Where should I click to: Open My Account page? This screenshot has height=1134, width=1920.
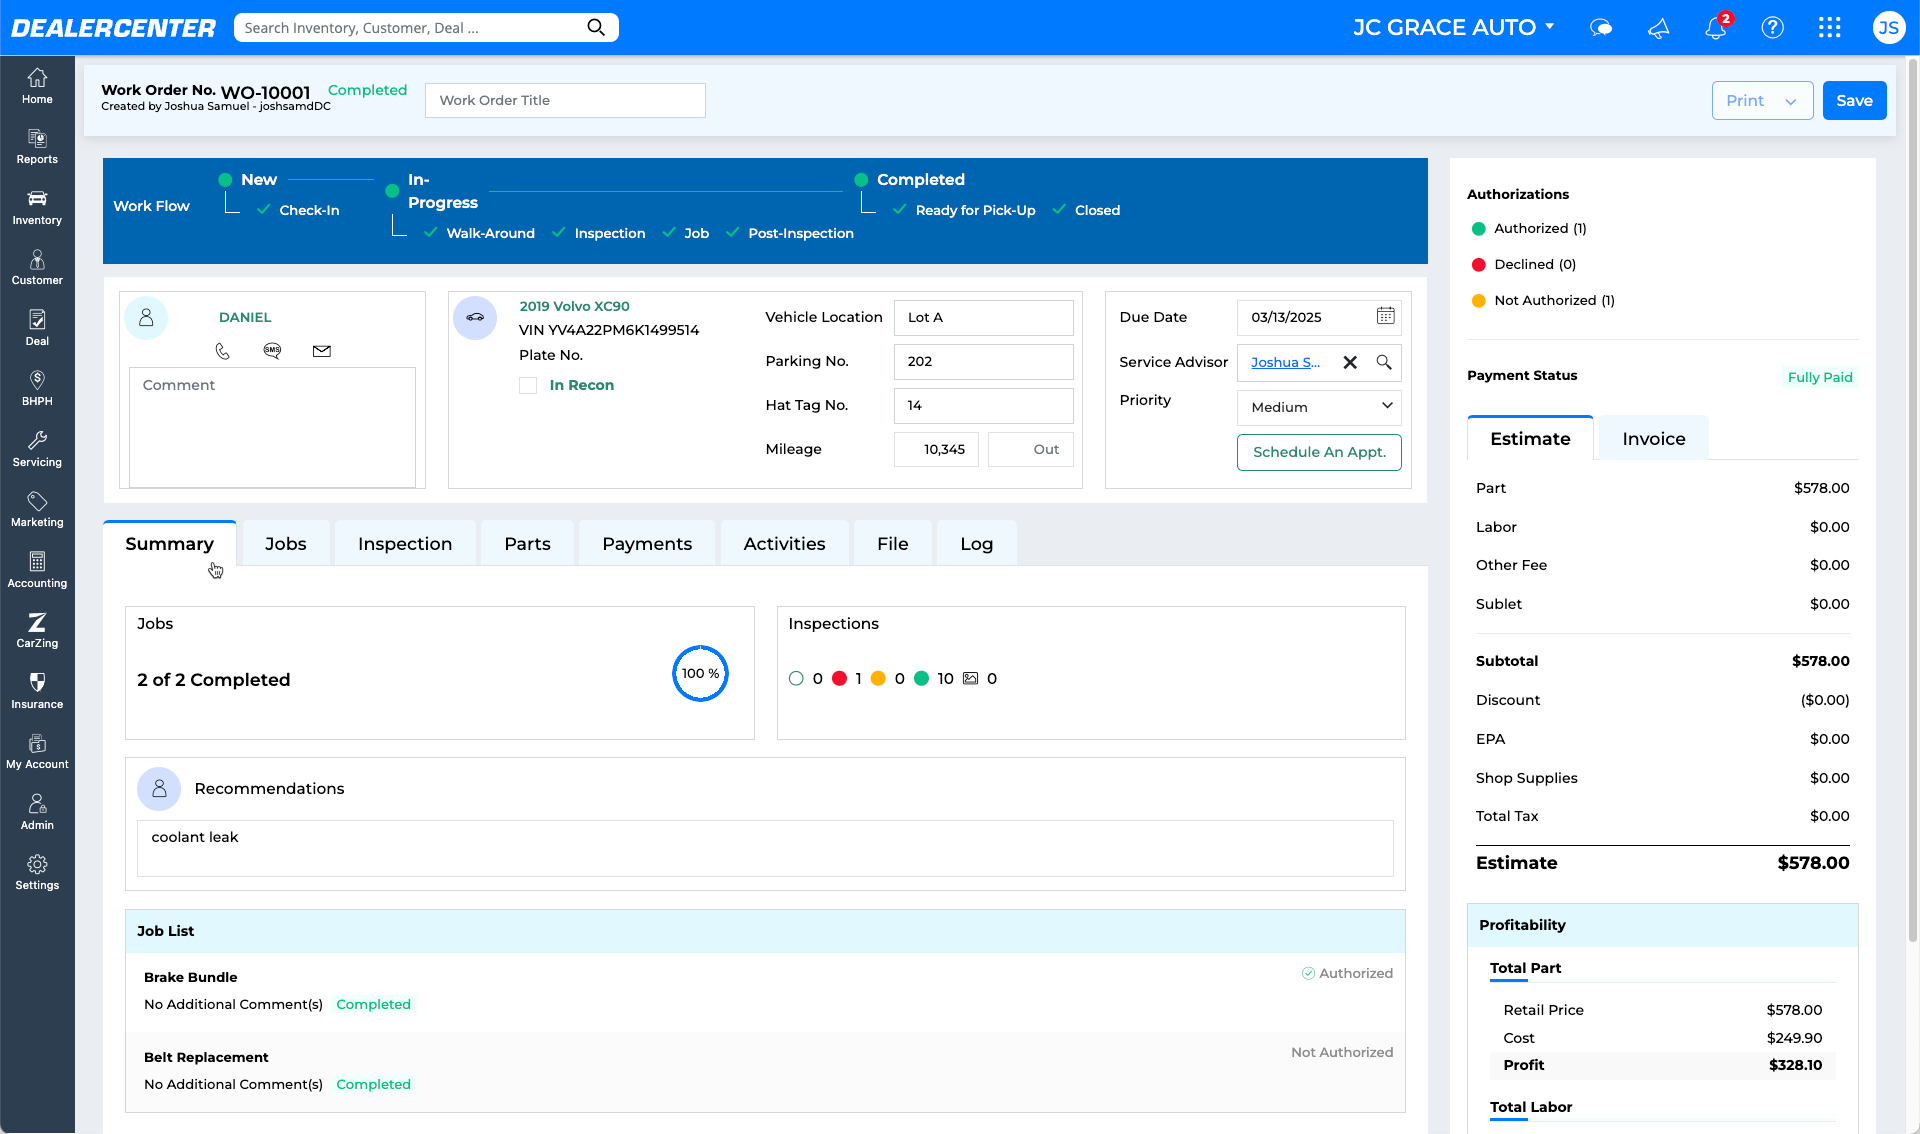coord(37,751)
